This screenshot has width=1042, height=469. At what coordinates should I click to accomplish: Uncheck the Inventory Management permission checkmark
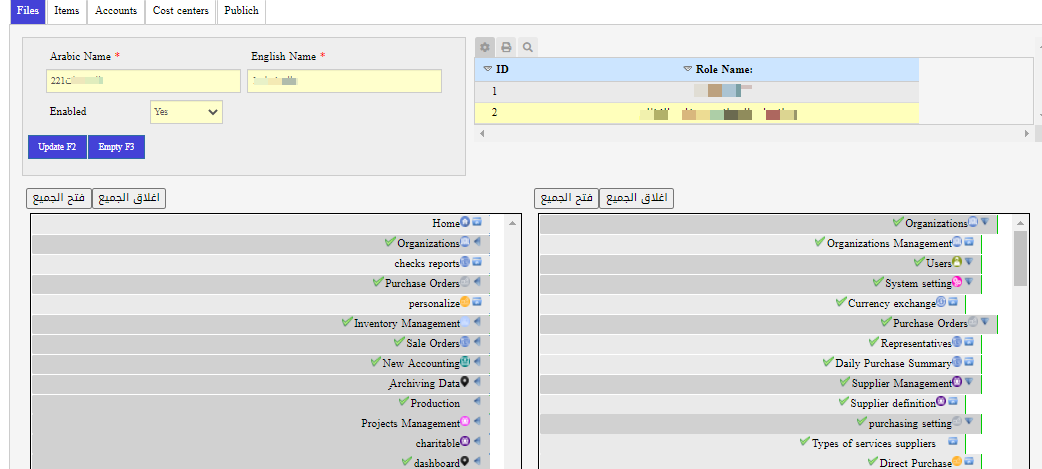point(347,322)
